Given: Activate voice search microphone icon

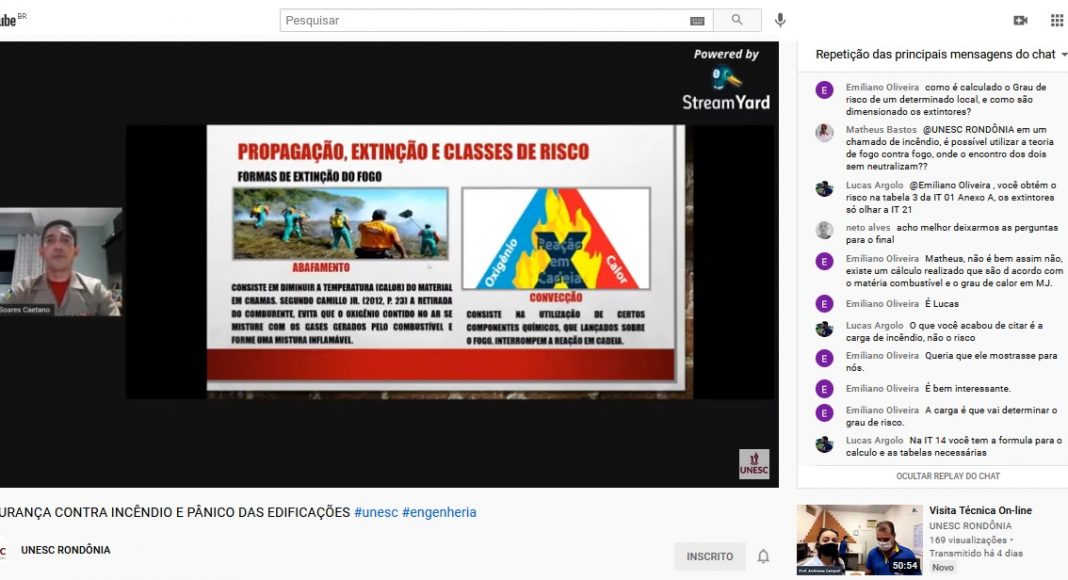Looking at the screenshot, I should click(x=780, y=20).
